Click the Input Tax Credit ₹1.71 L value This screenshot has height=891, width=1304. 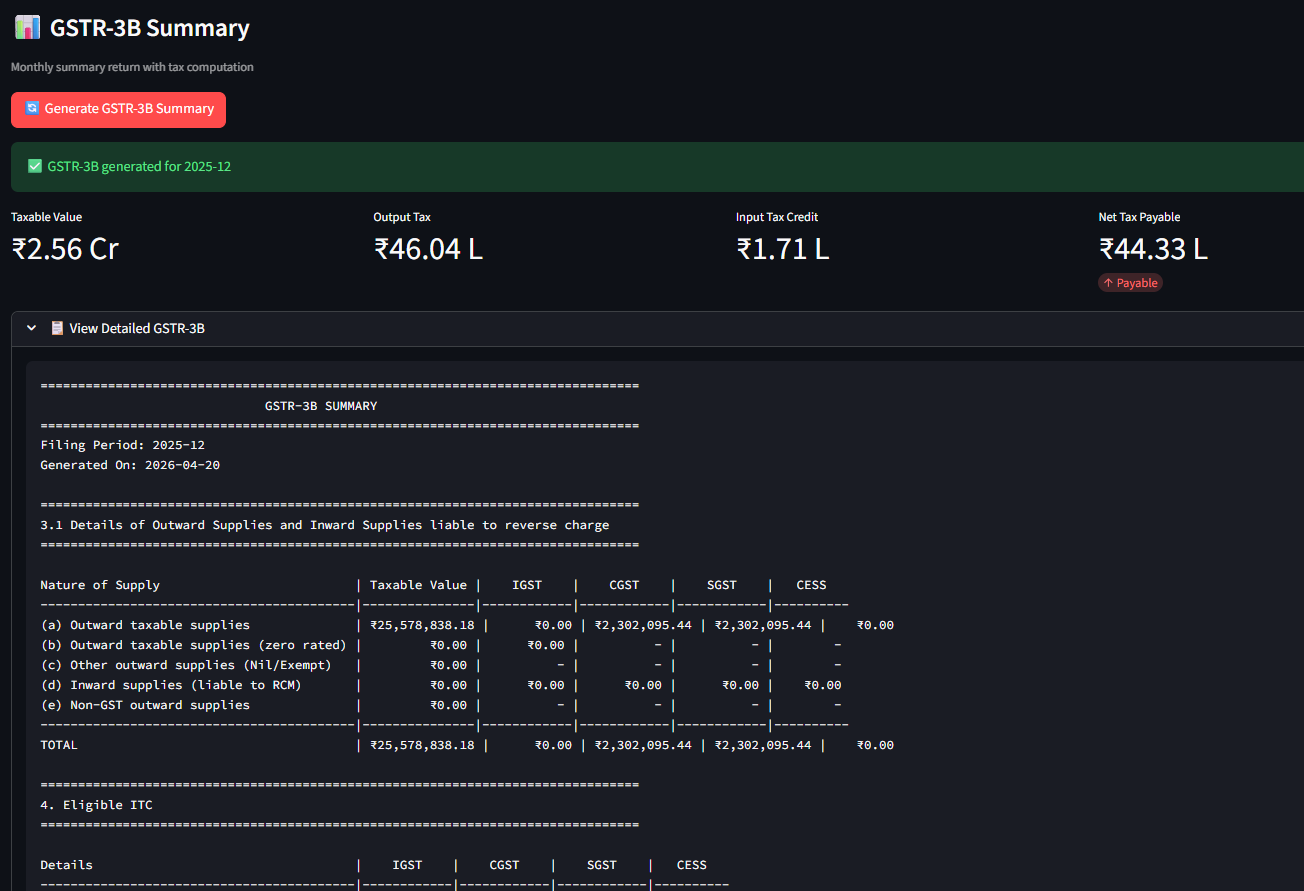point(782,248)
